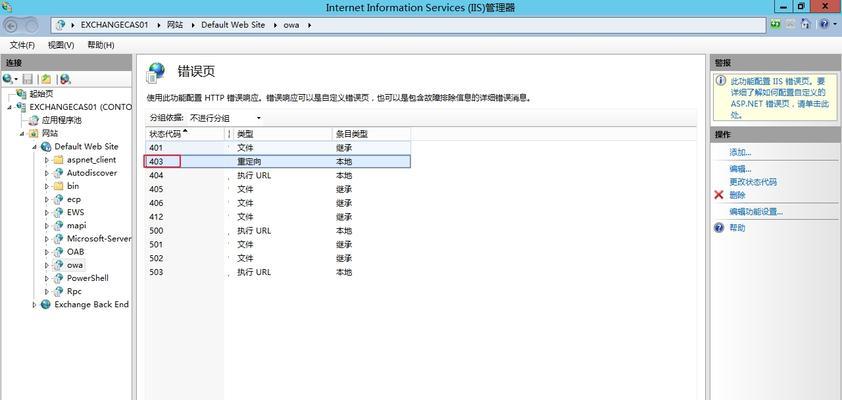Open the 视图(V) menu
Image resolution: width=842 pixels, height=400 pixels.
[61, 45]
